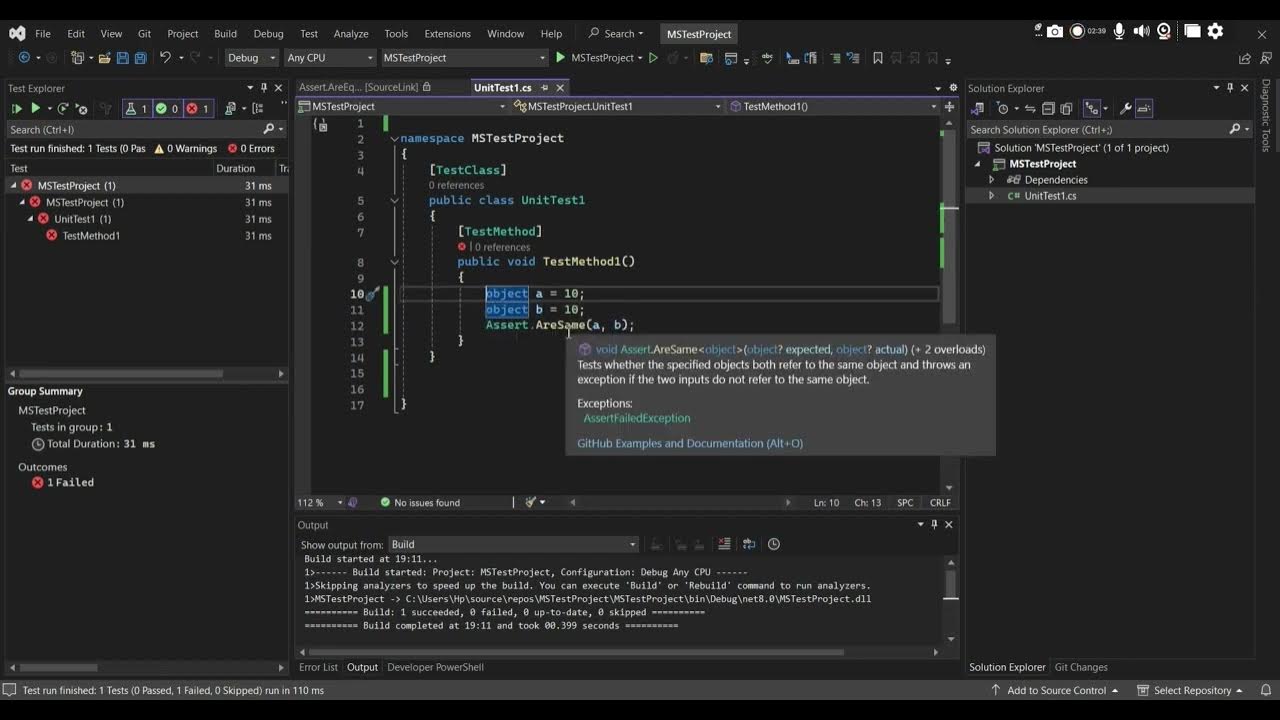Viewport: 1280px width, 720px height.
Task: Open the Test menu
Action: [x=309, y=33]
